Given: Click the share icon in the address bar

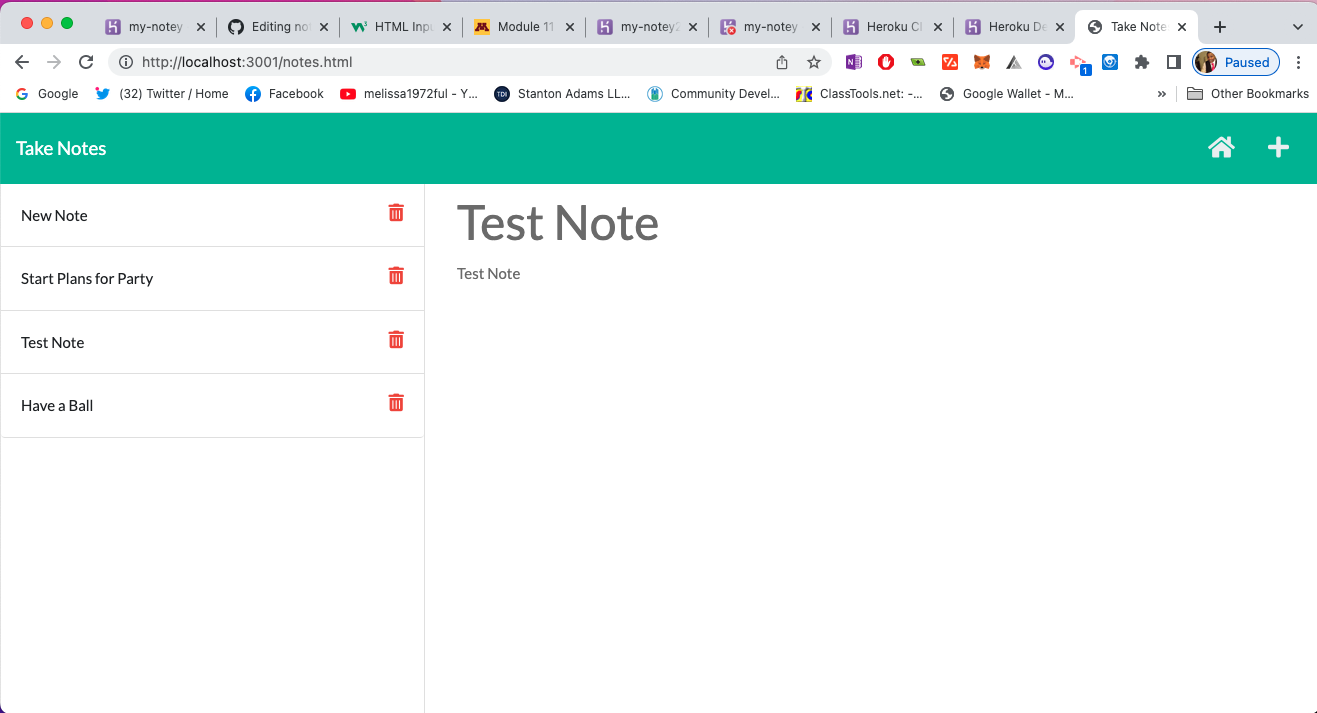Looking at the screenshot, I should coord(781,61).
